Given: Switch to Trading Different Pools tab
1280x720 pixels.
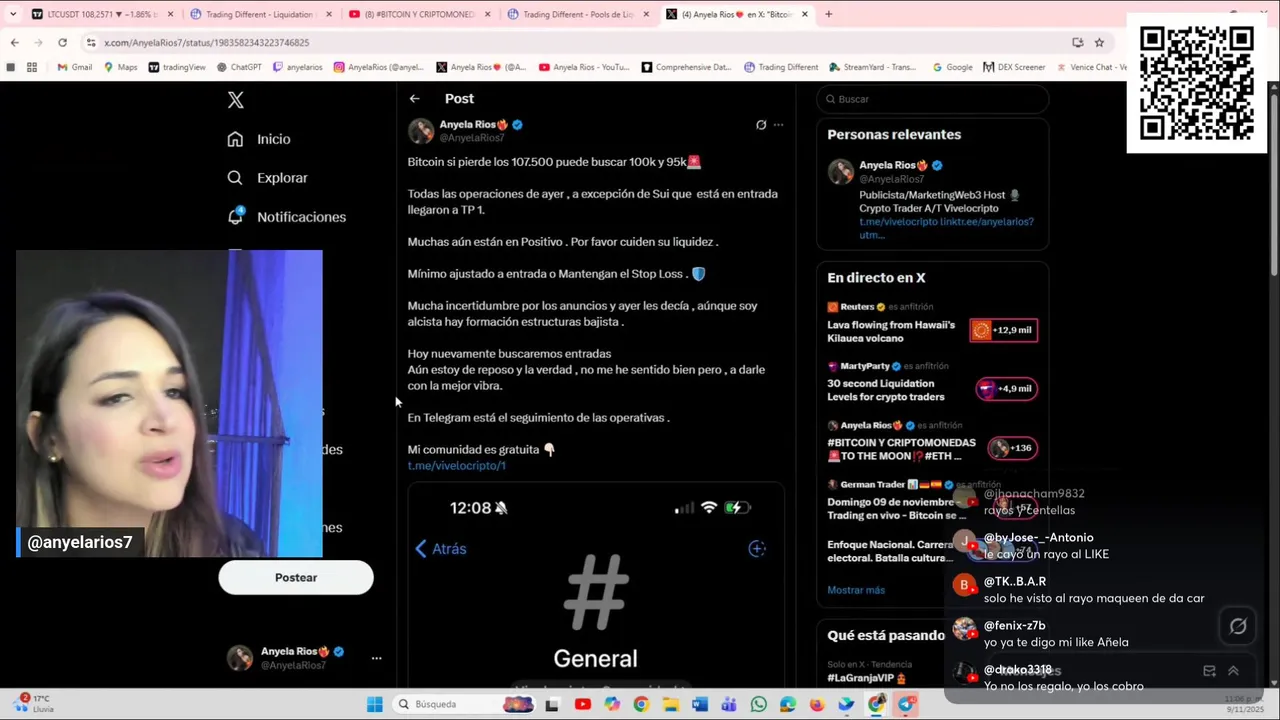Looking at the screenshot, I should click(579, 14).
